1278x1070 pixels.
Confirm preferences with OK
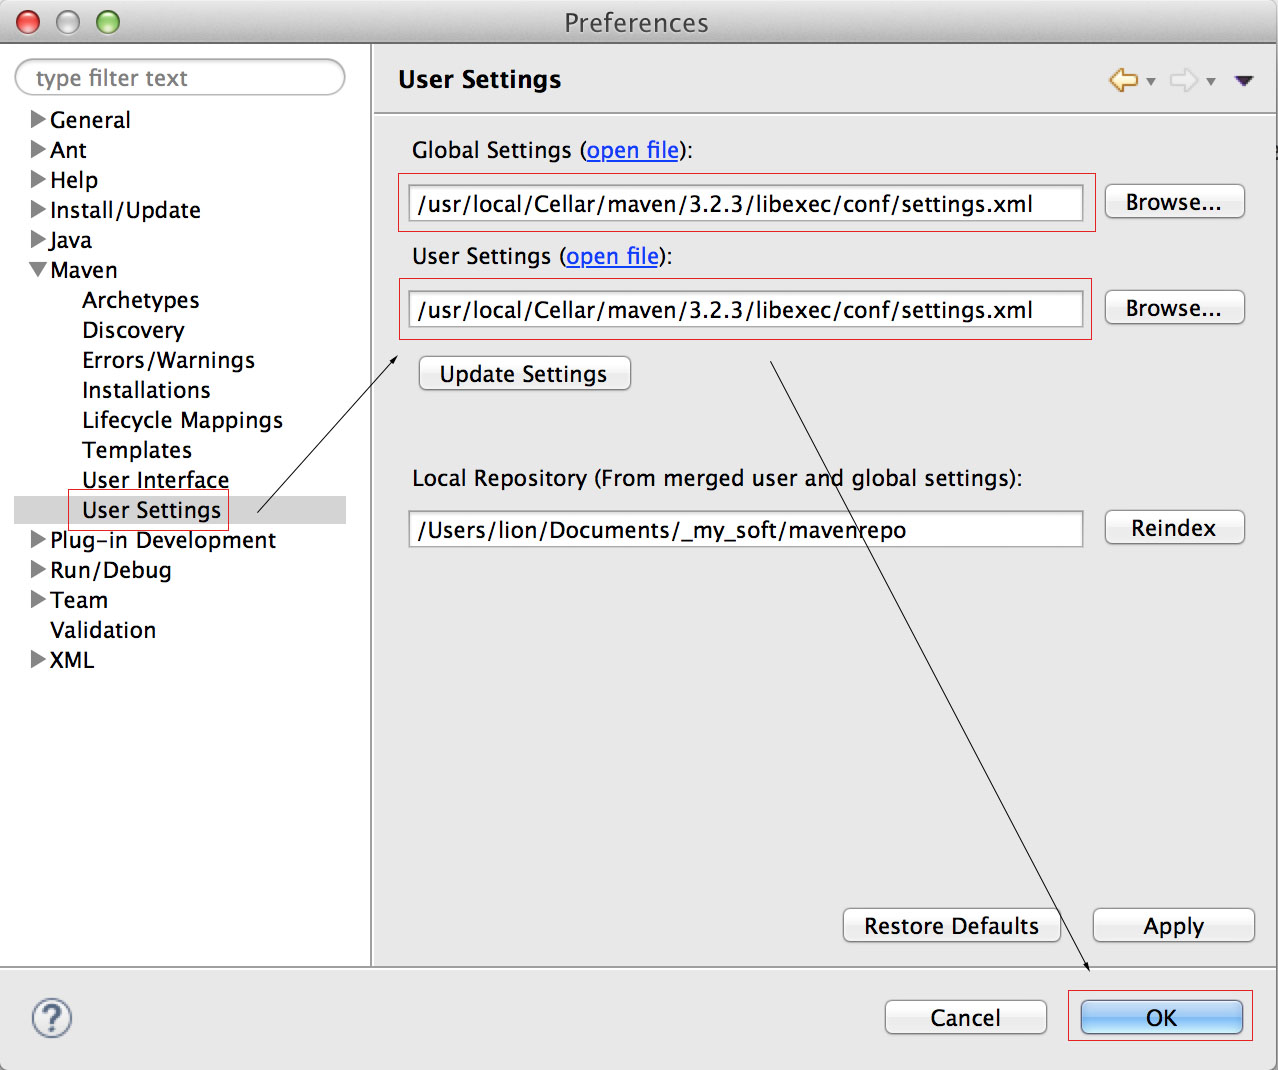point(1162,1018)
